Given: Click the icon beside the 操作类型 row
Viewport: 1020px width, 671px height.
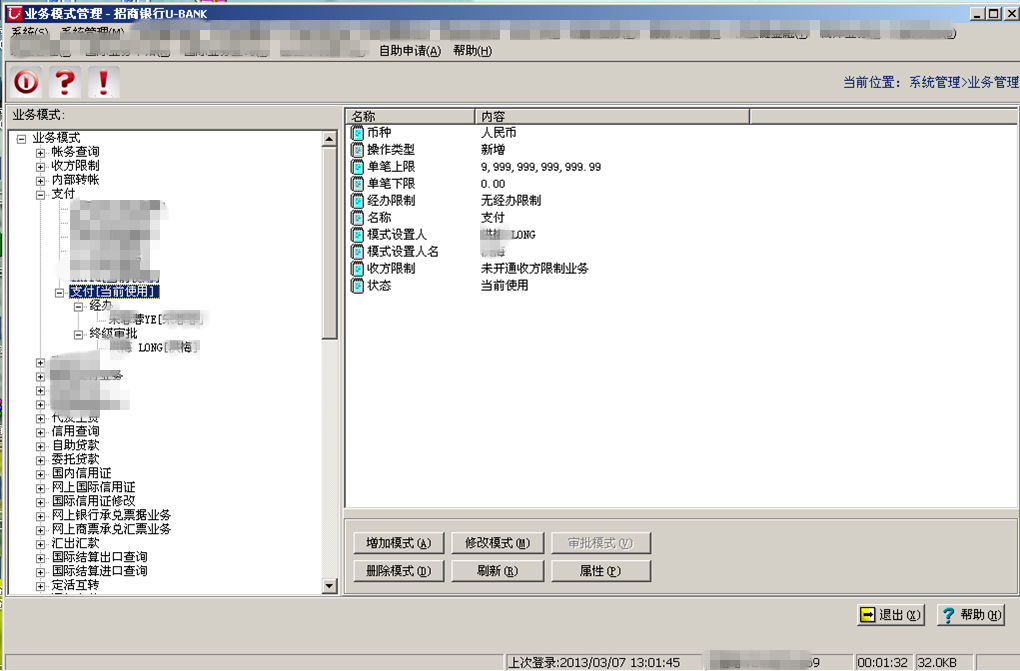Looking at the screenshot, I should point(357,150).
